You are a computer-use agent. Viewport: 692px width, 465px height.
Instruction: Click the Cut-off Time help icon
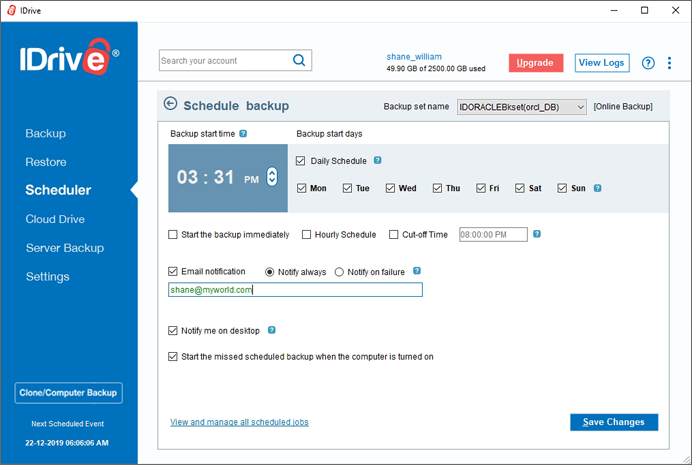click(x=537, y=234)
